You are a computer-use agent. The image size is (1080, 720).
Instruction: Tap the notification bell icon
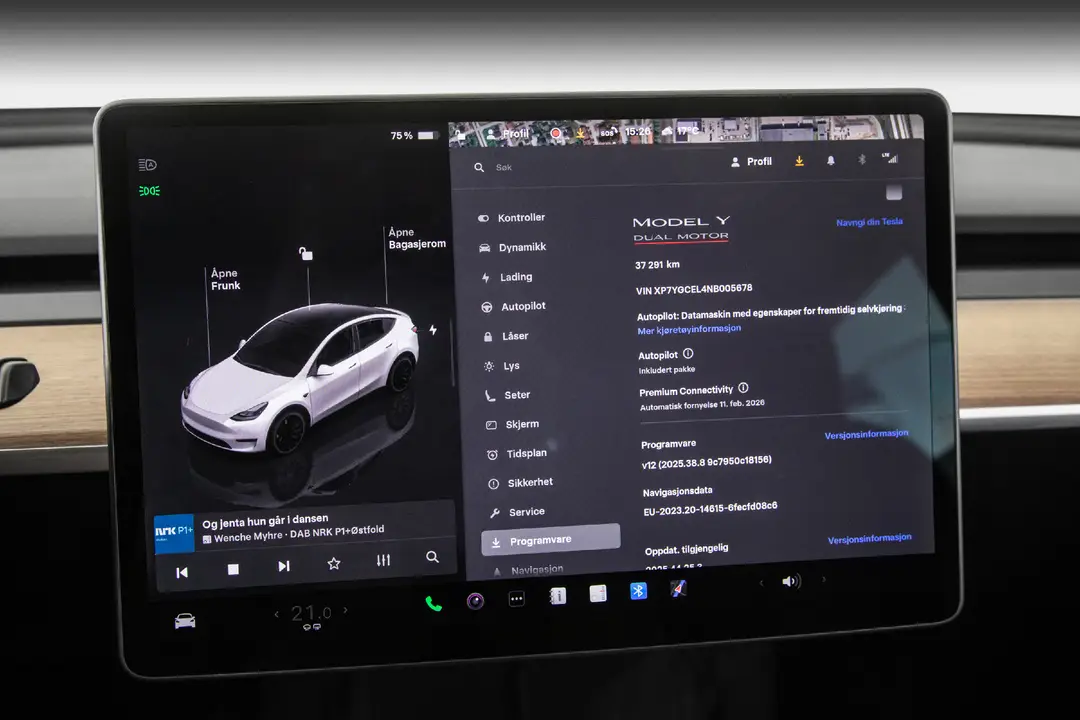pyautogui.click(x=831, y=161)
